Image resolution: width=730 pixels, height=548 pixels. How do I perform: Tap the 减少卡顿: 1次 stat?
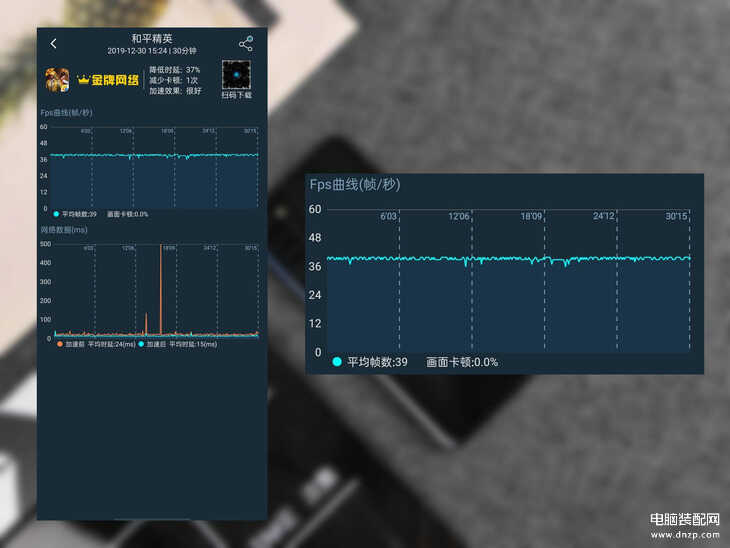tap(174, 80)
